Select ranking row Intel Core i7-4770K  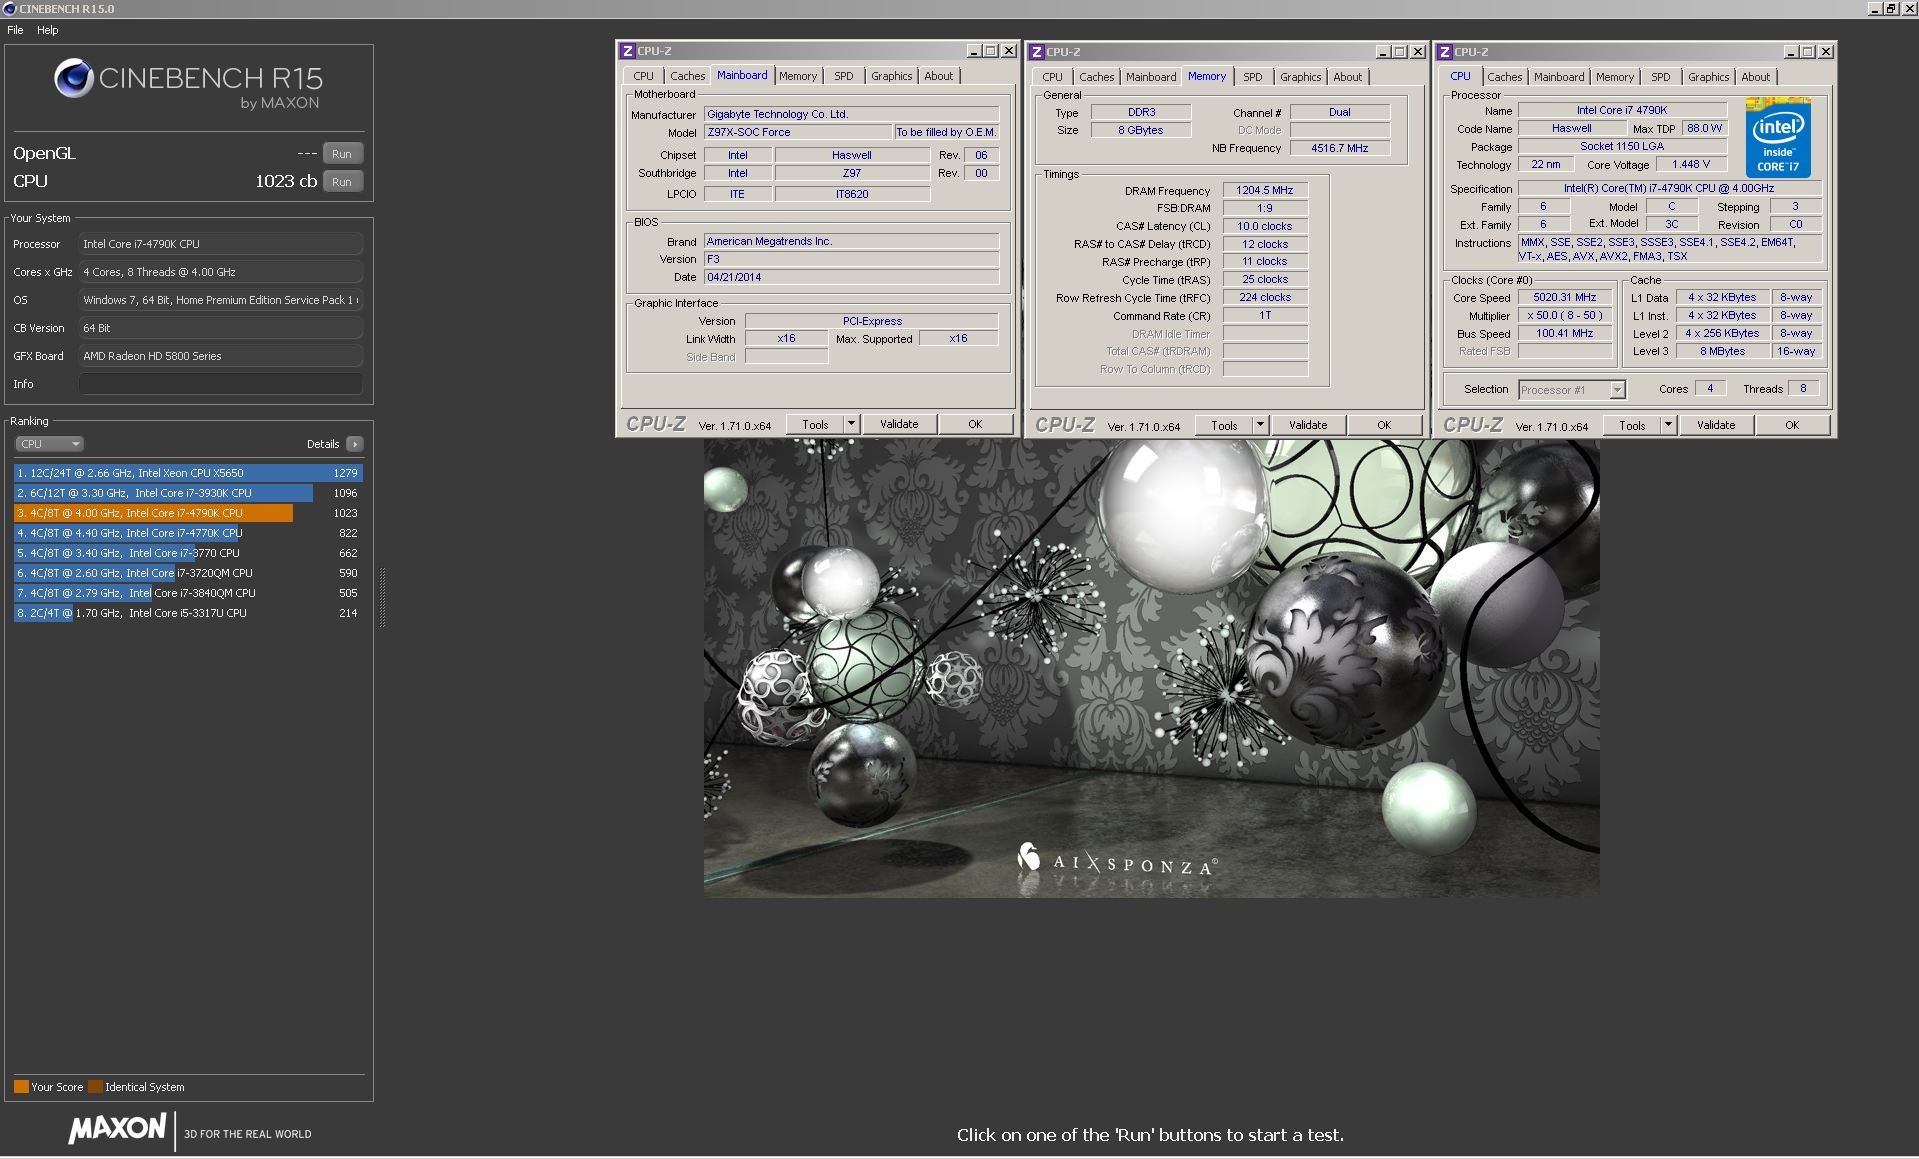[x=188, y=533]
